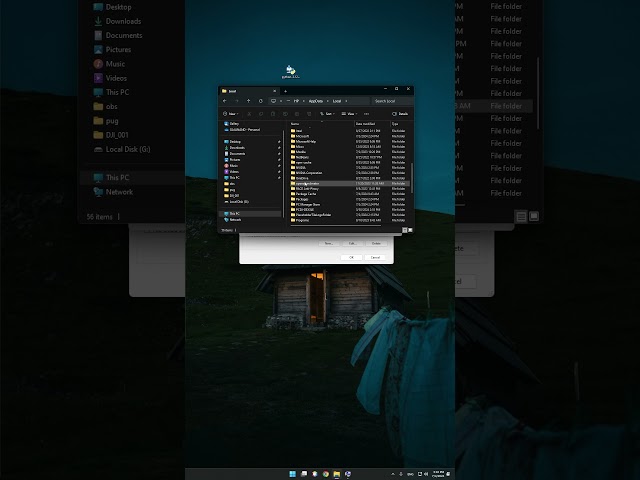Click the Forward arrow in File Explorer
640x480 pixels.
coord(236,101)
